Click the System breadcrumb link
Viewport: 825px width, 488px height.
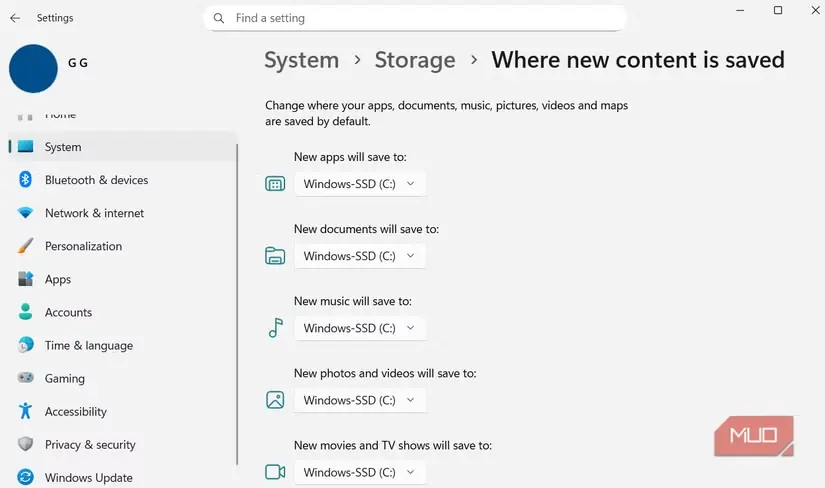301,60
